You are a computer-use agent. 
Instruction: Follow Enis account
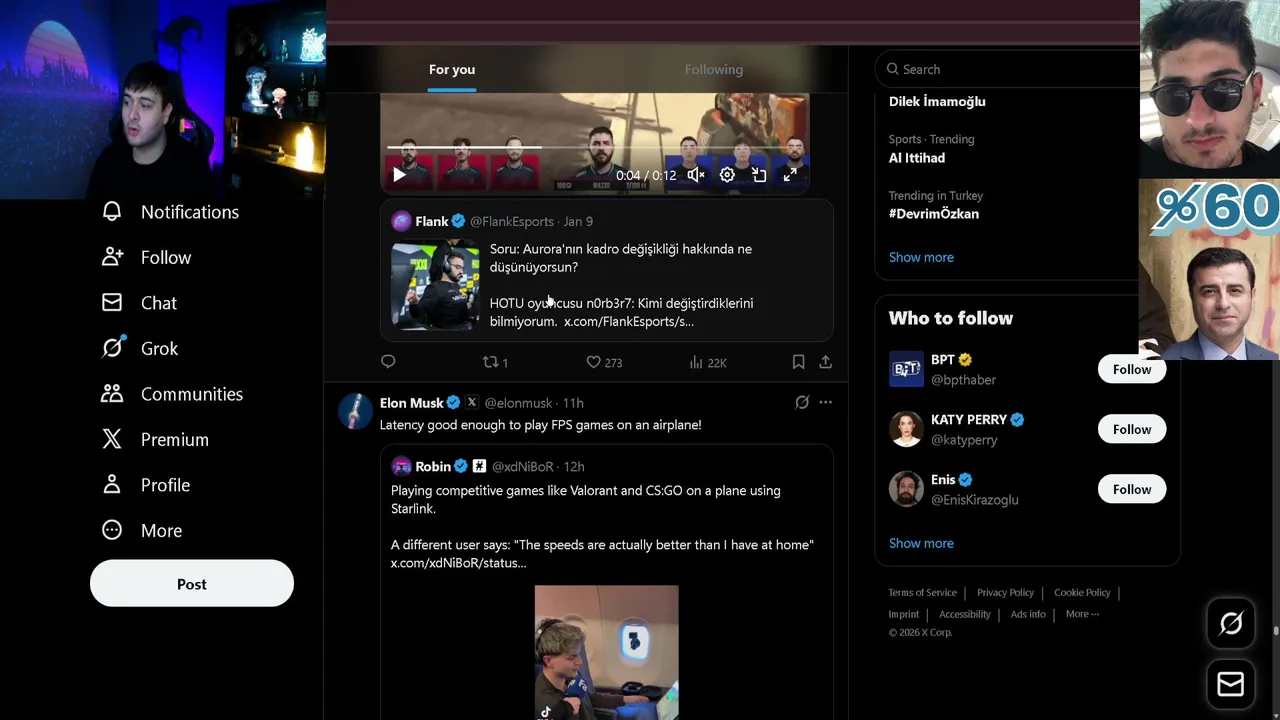[x=1132, y=489]
